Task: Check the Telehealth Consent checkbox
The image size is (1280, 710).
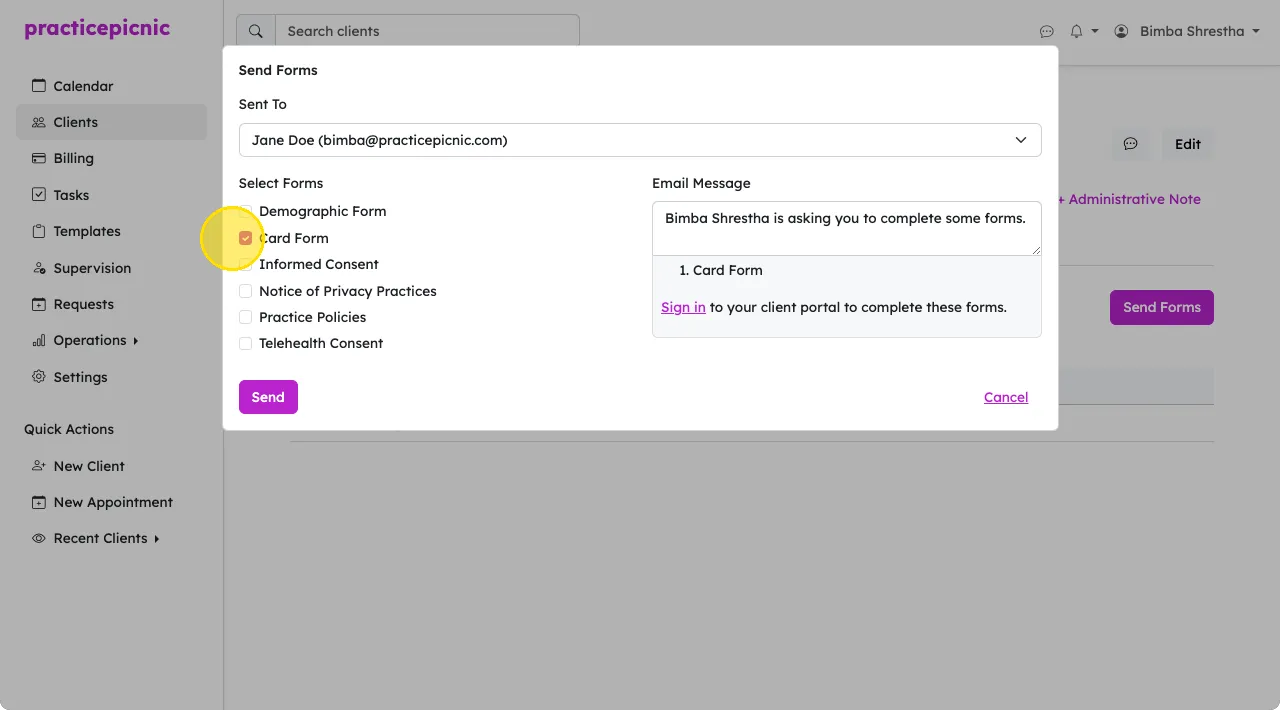Action: click(245, 343)
